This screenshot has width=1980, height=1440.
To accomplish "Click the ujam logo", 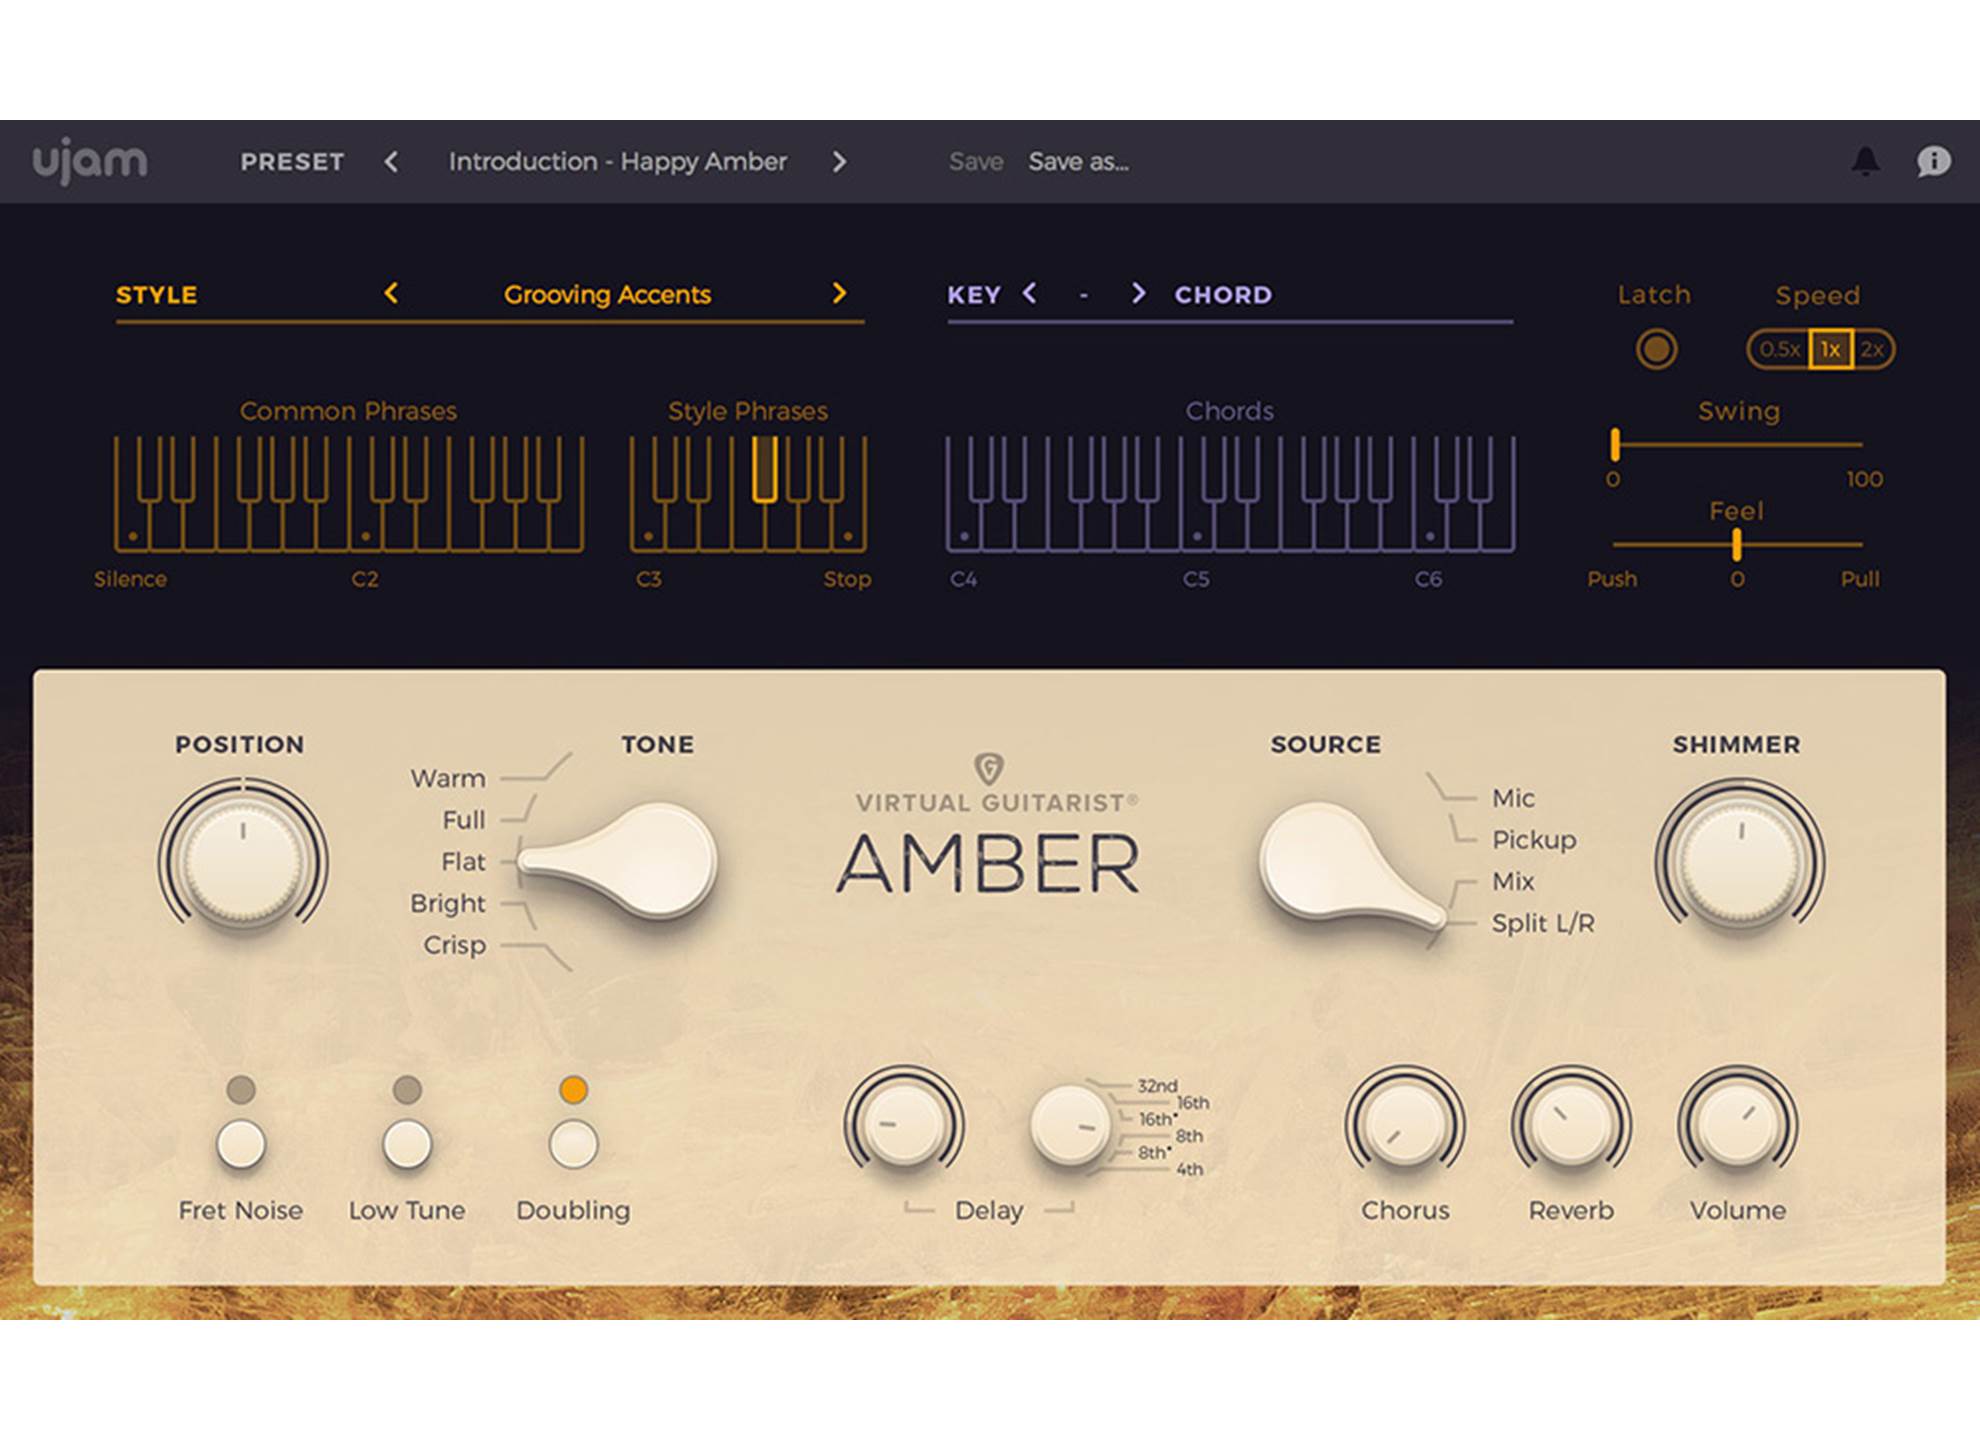I will coord(90,160).
